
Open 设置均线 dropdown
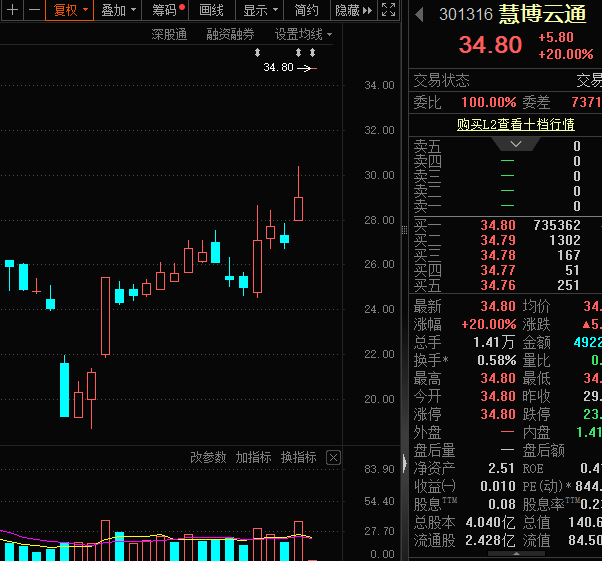(303, 35)
